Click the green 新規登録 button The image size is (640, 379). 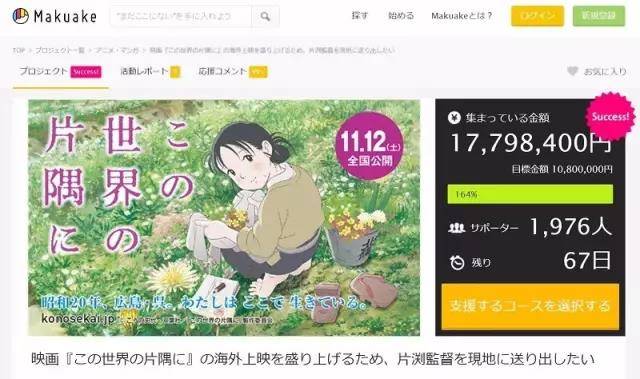(599, 16)
